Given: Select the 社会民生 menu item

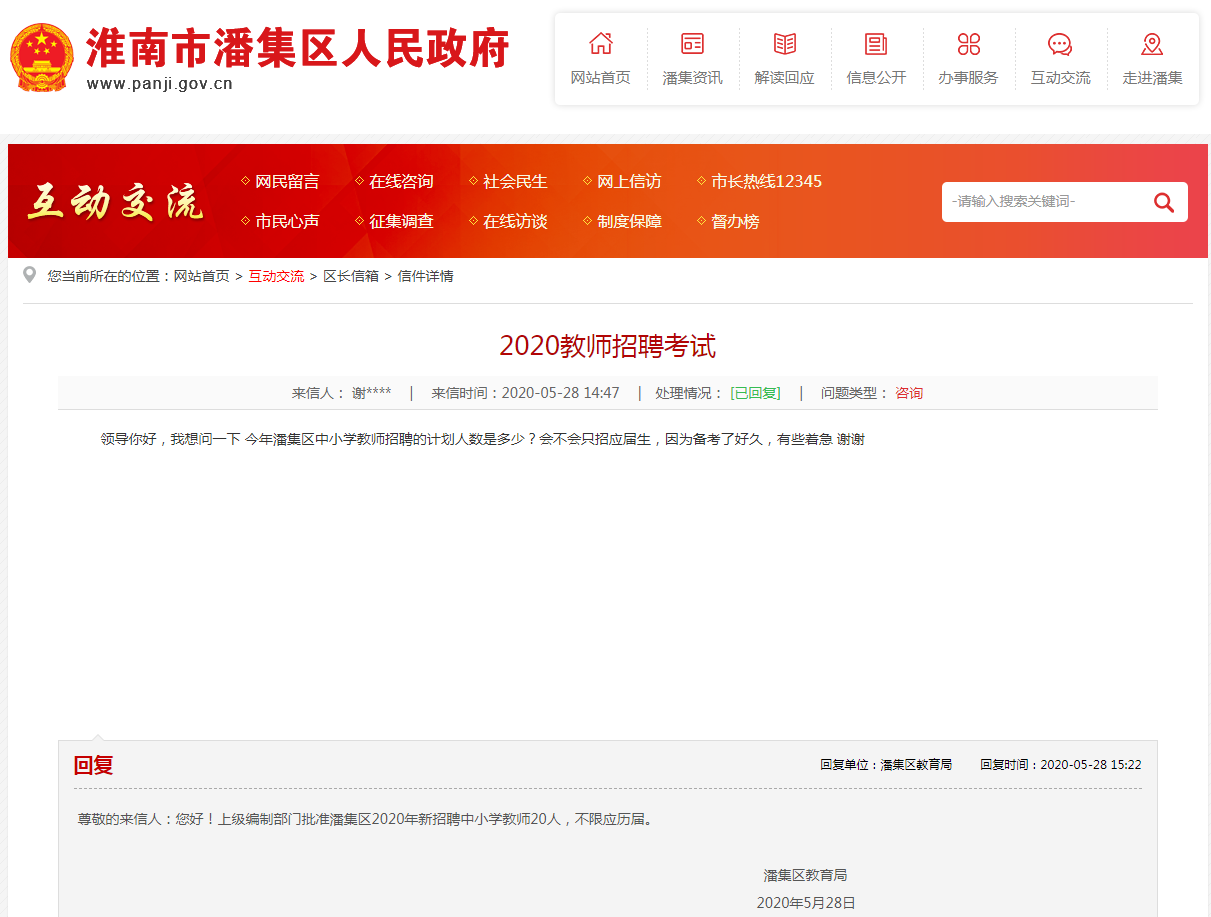Looking at the screenshot, I should 515,182.
